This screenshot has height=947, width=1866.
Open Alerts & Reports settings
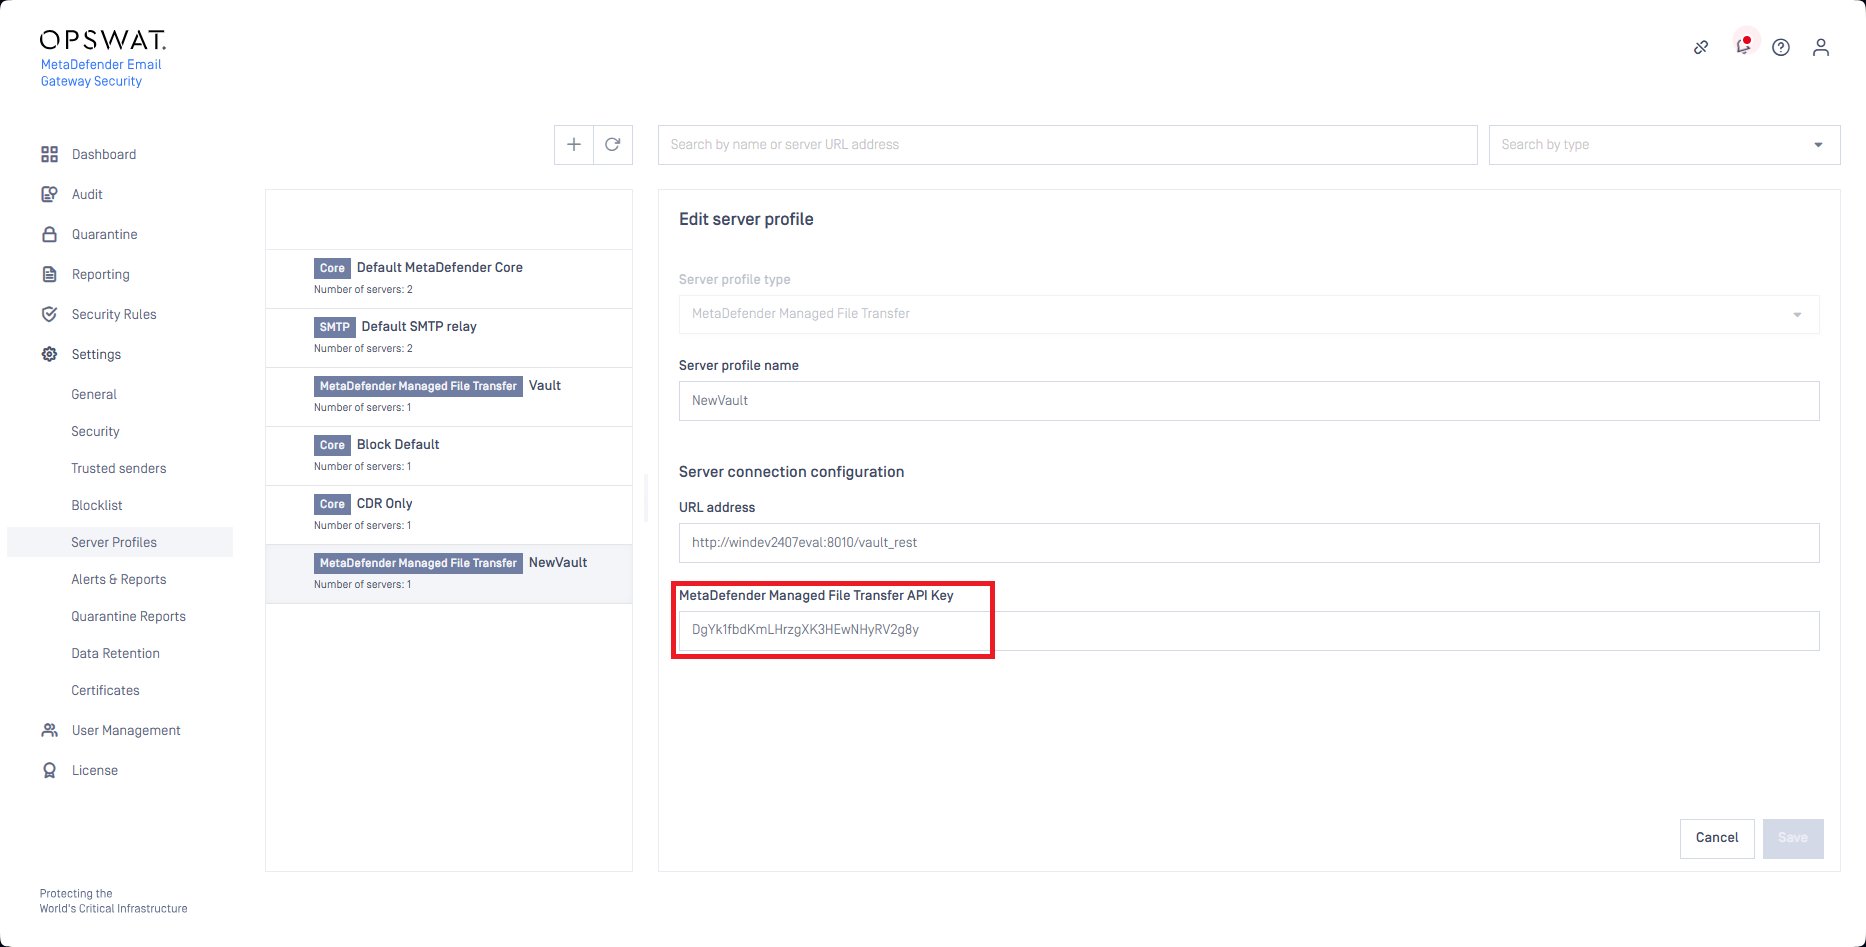(x=119, y=579)
